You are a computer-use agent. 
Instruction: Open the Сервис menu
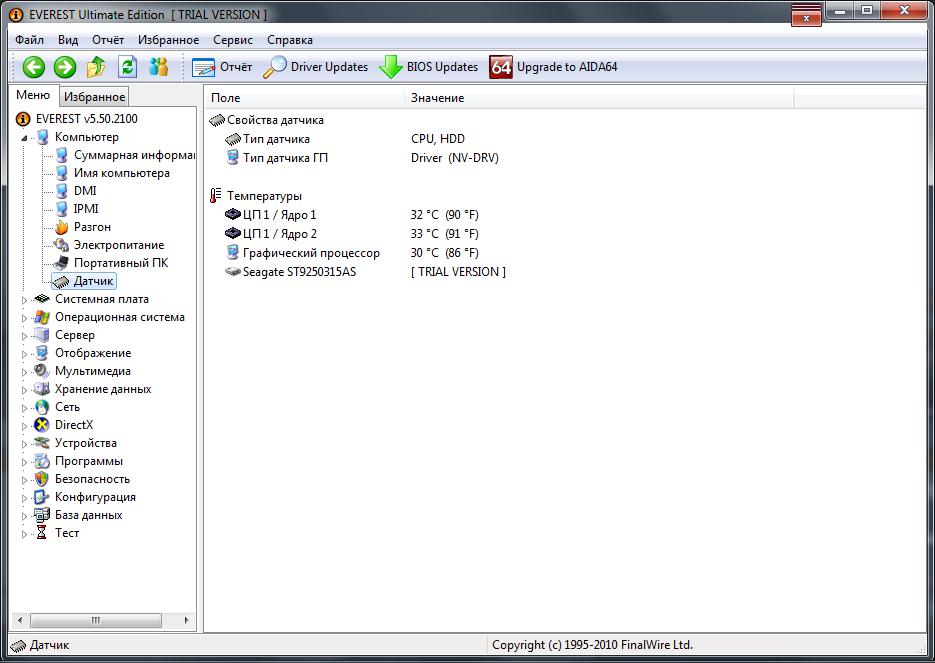(x=232, y=40)
